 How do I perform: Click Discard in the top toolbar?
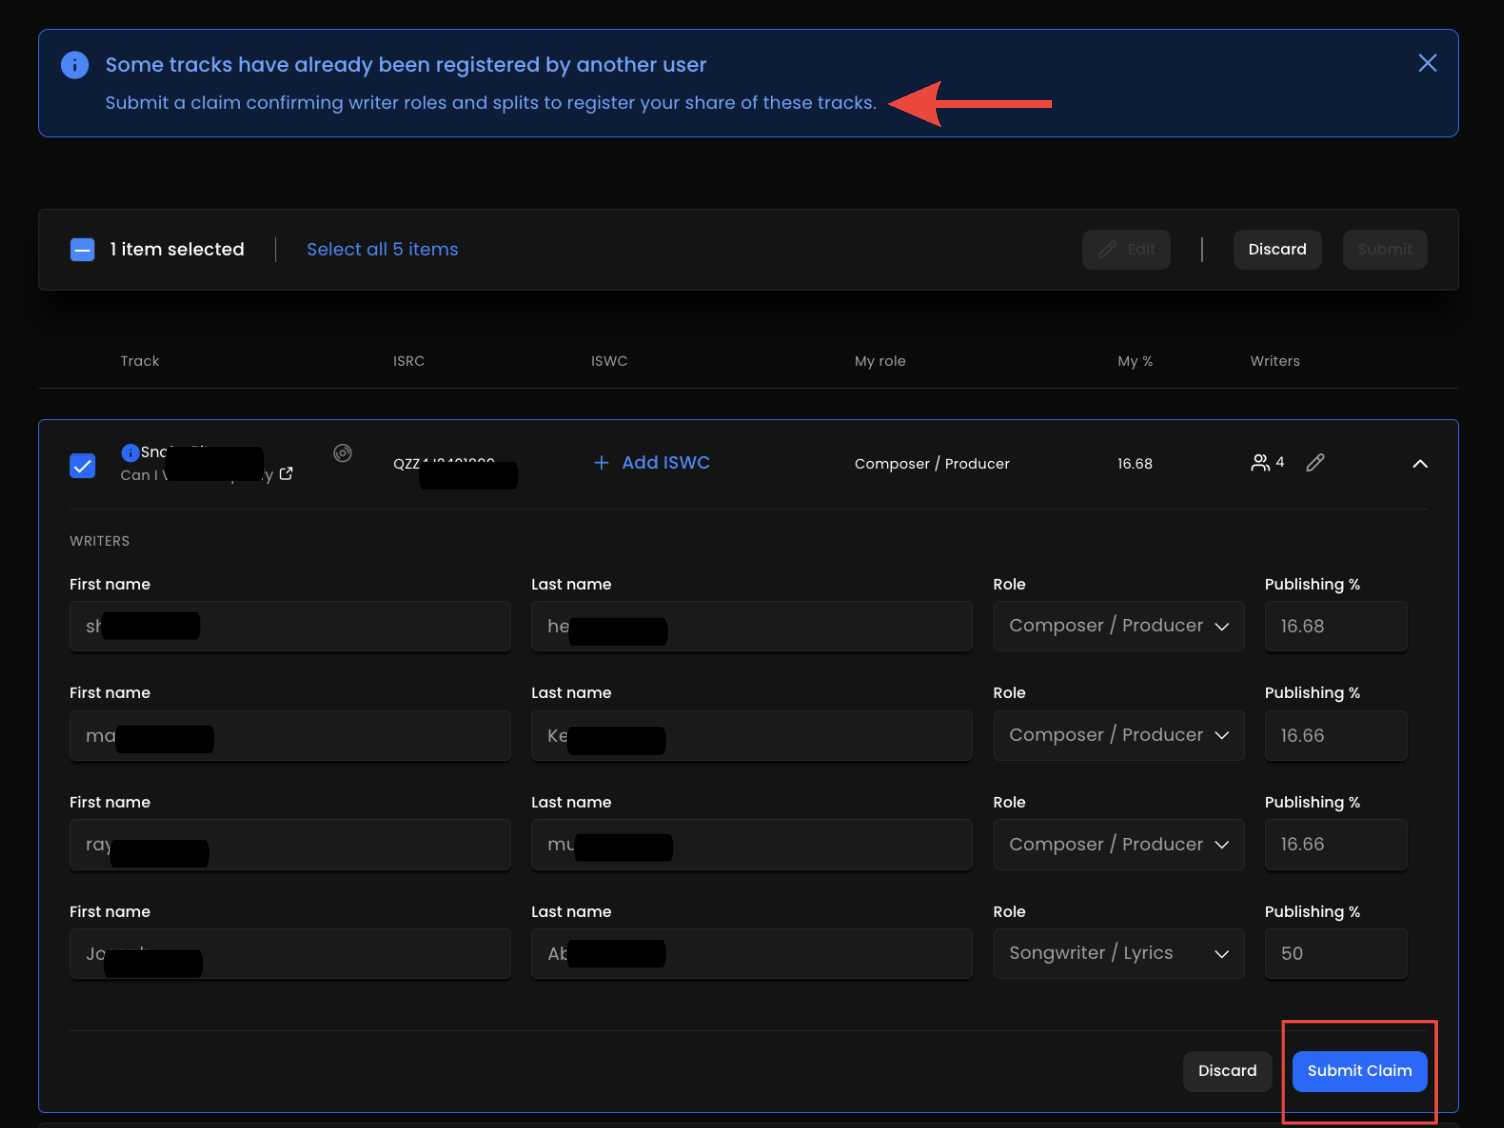coord(1277,250)
